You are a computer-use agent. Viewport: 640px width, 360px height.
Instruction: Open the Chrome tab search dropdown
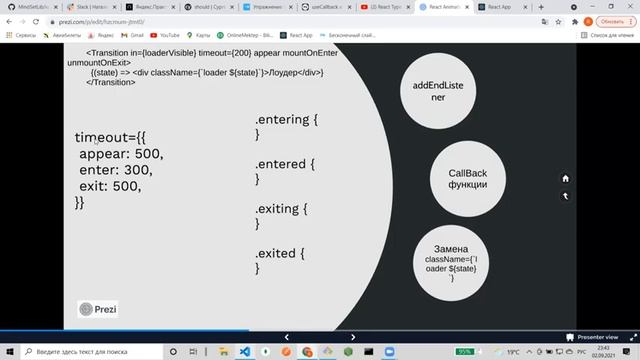click(x=573, y=7)
